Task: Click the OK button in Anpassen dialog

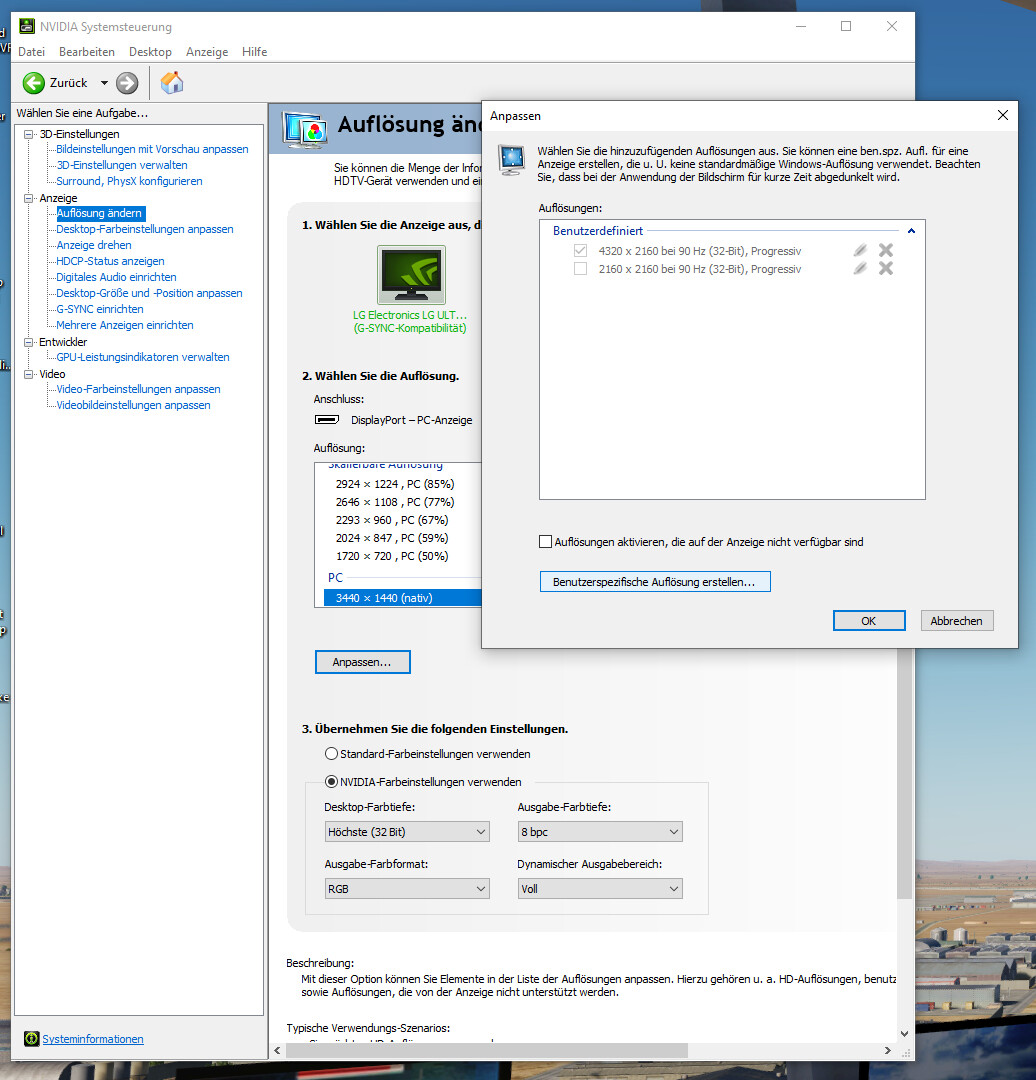Action: click(x=869, y=621)
